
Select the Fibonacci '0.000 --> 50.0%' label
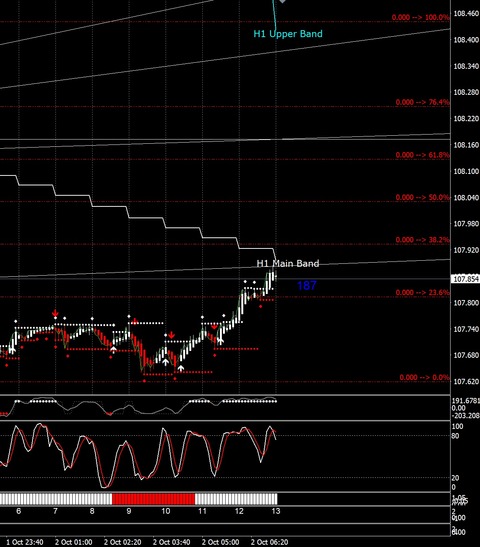click(422, 197)
